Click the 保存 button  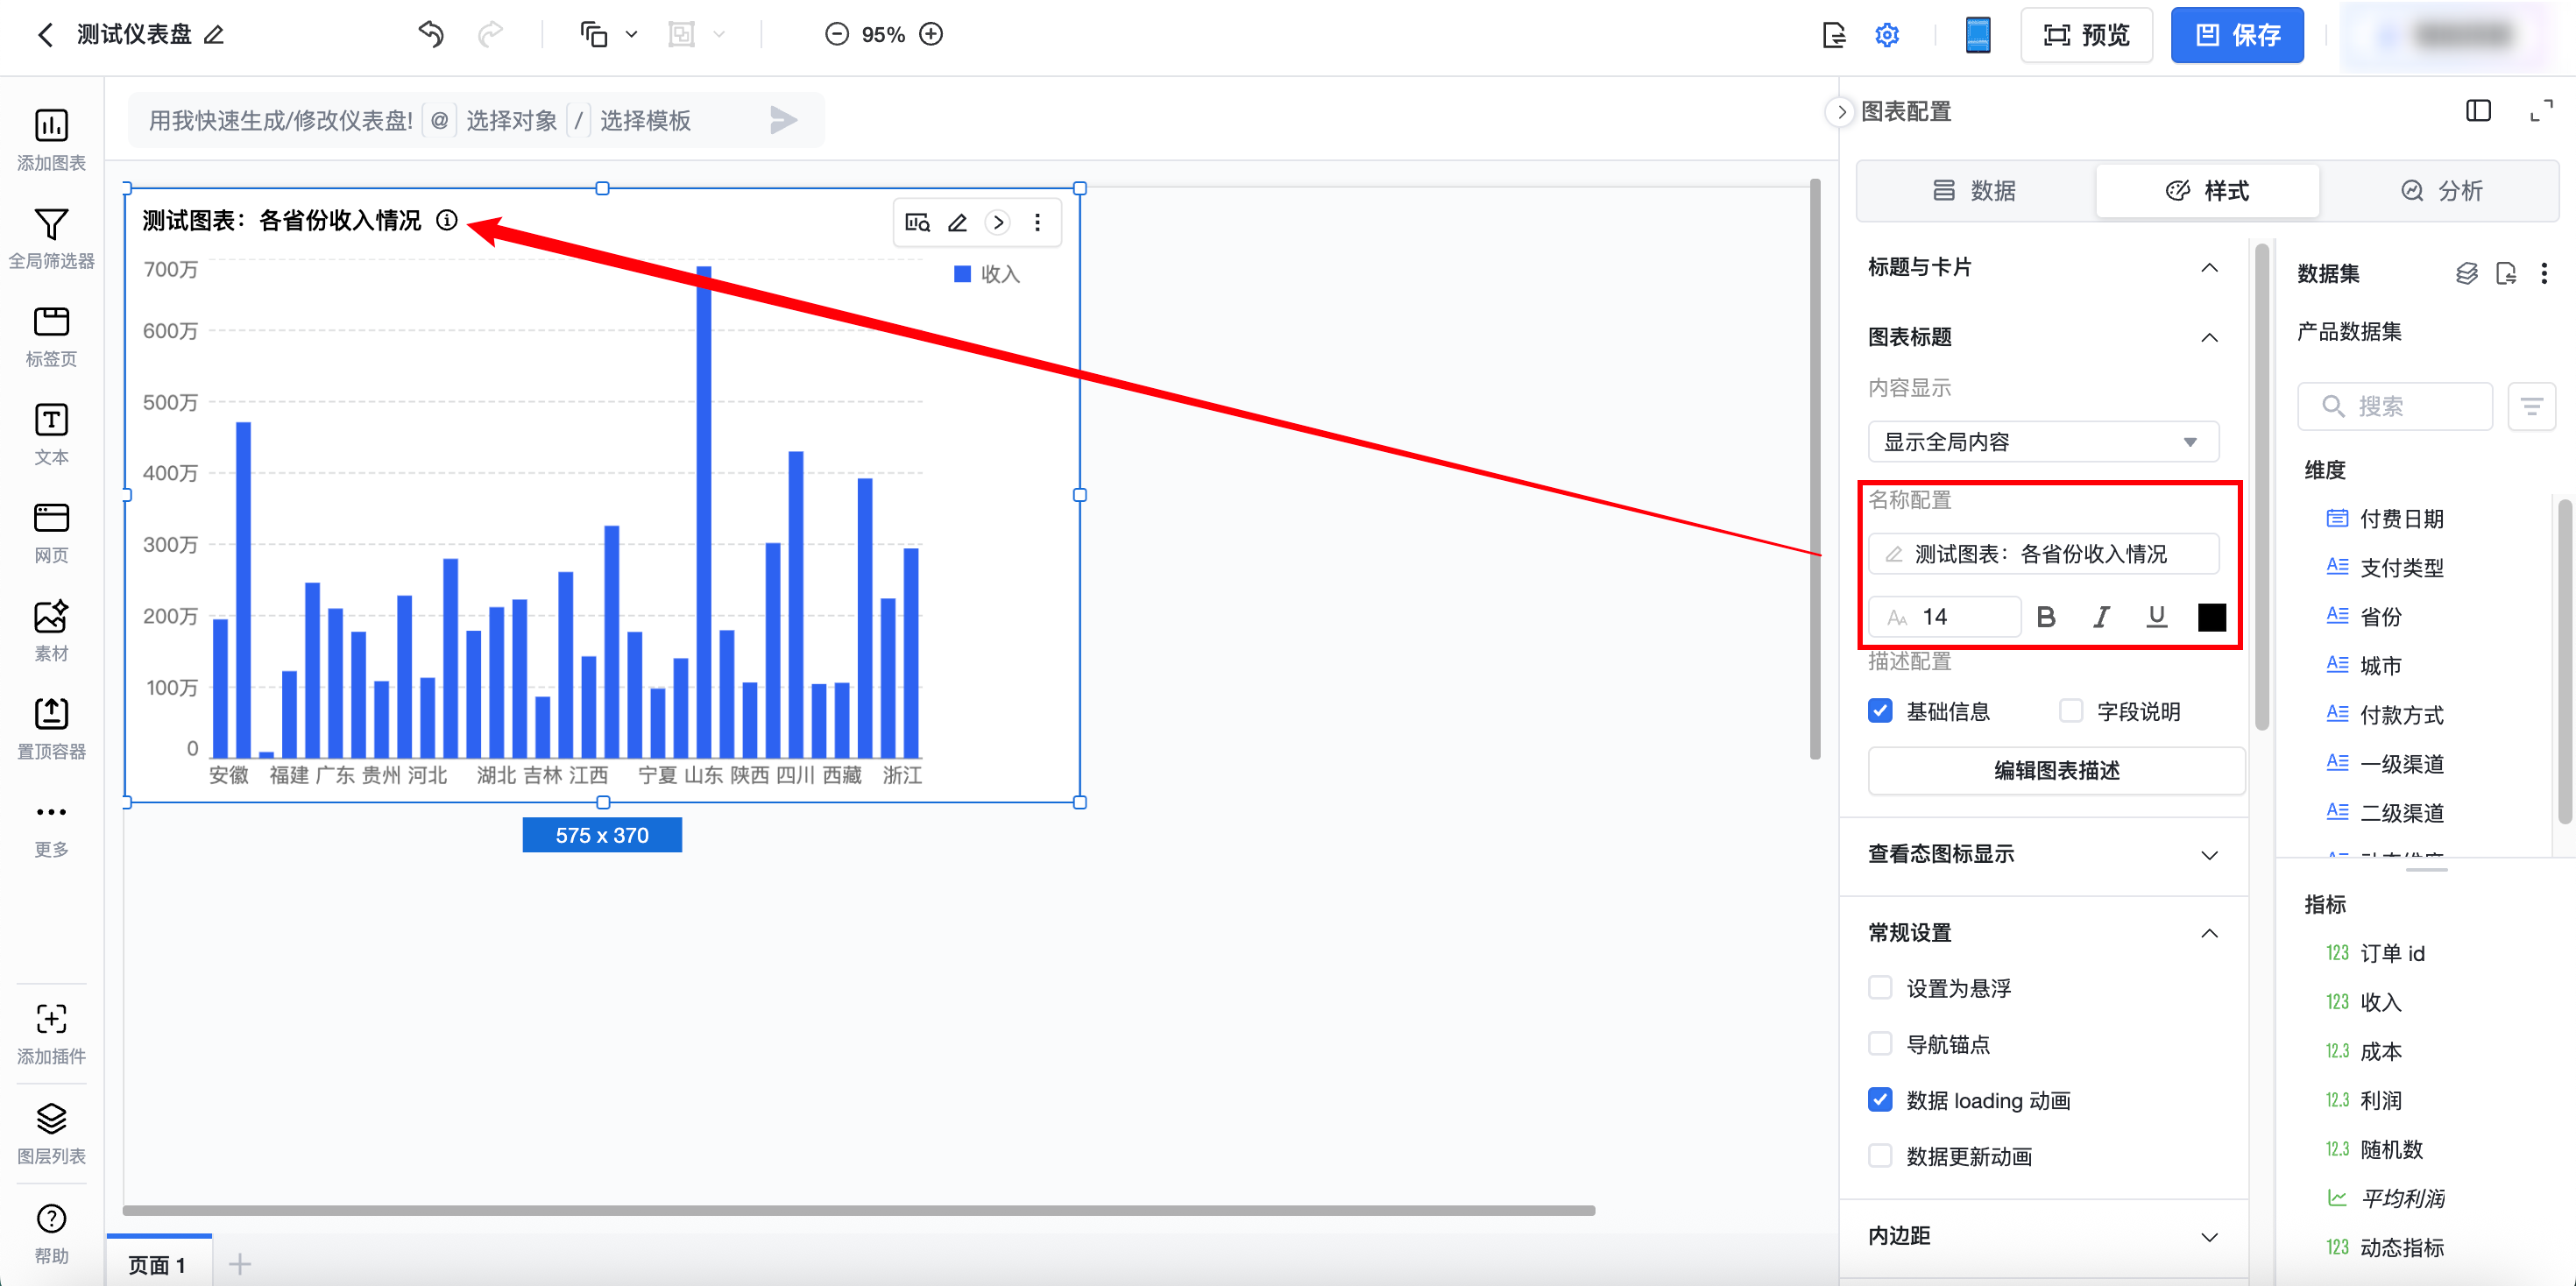[x=2237, y=35]
